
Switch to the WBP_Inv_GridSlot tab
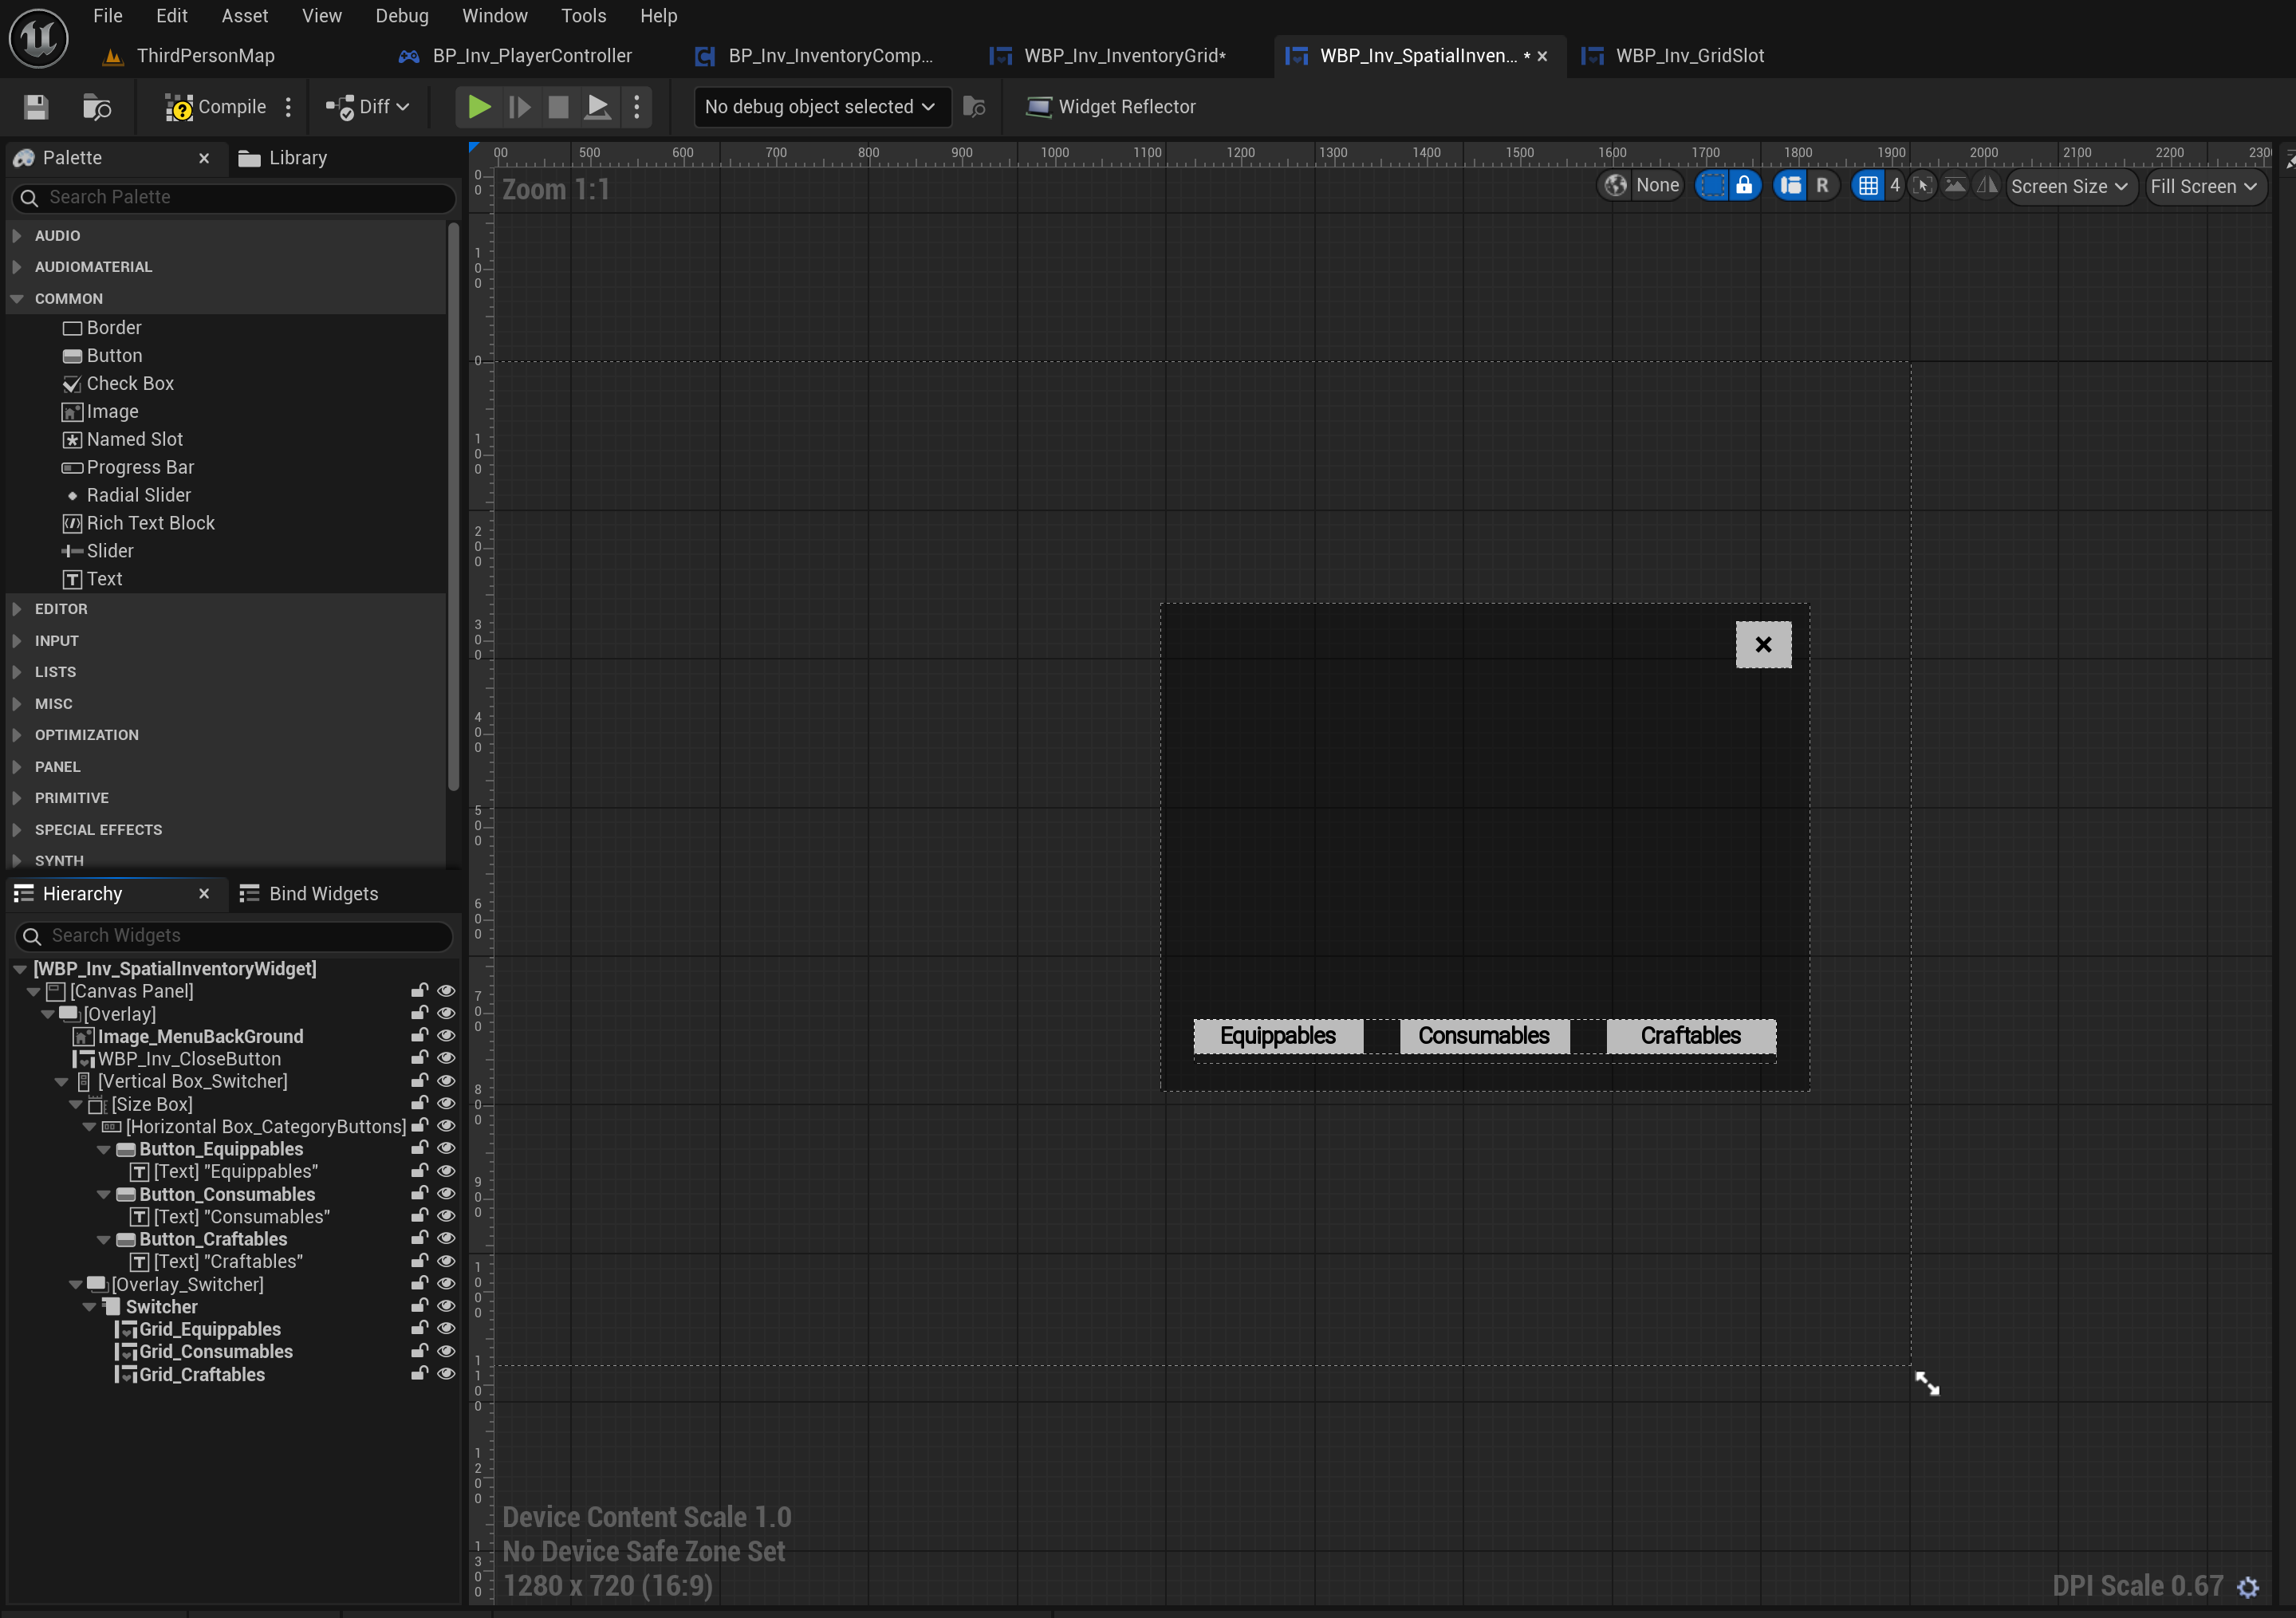pos(1688,56)
